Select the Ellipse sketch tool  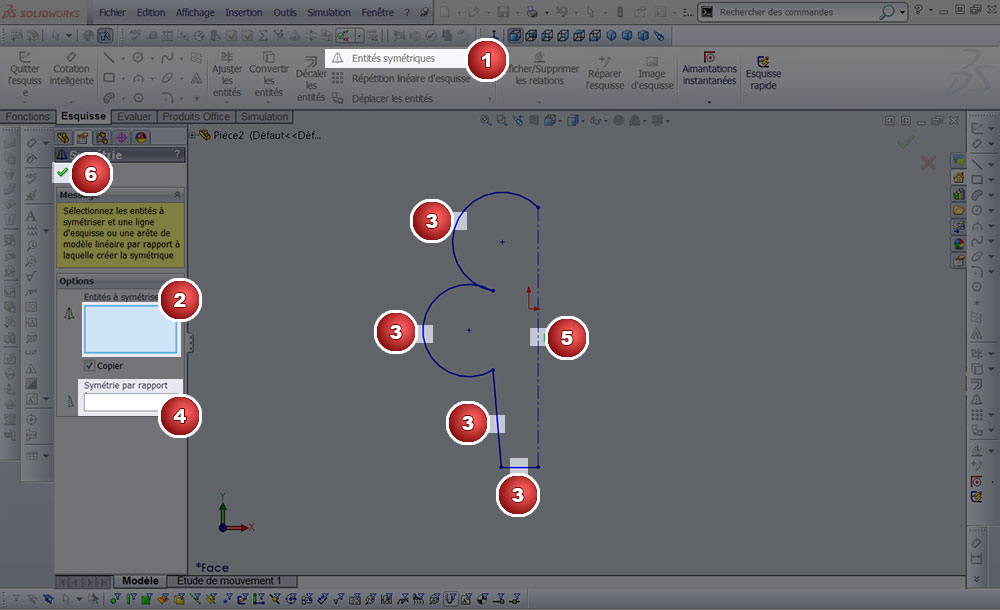point(167,78)
